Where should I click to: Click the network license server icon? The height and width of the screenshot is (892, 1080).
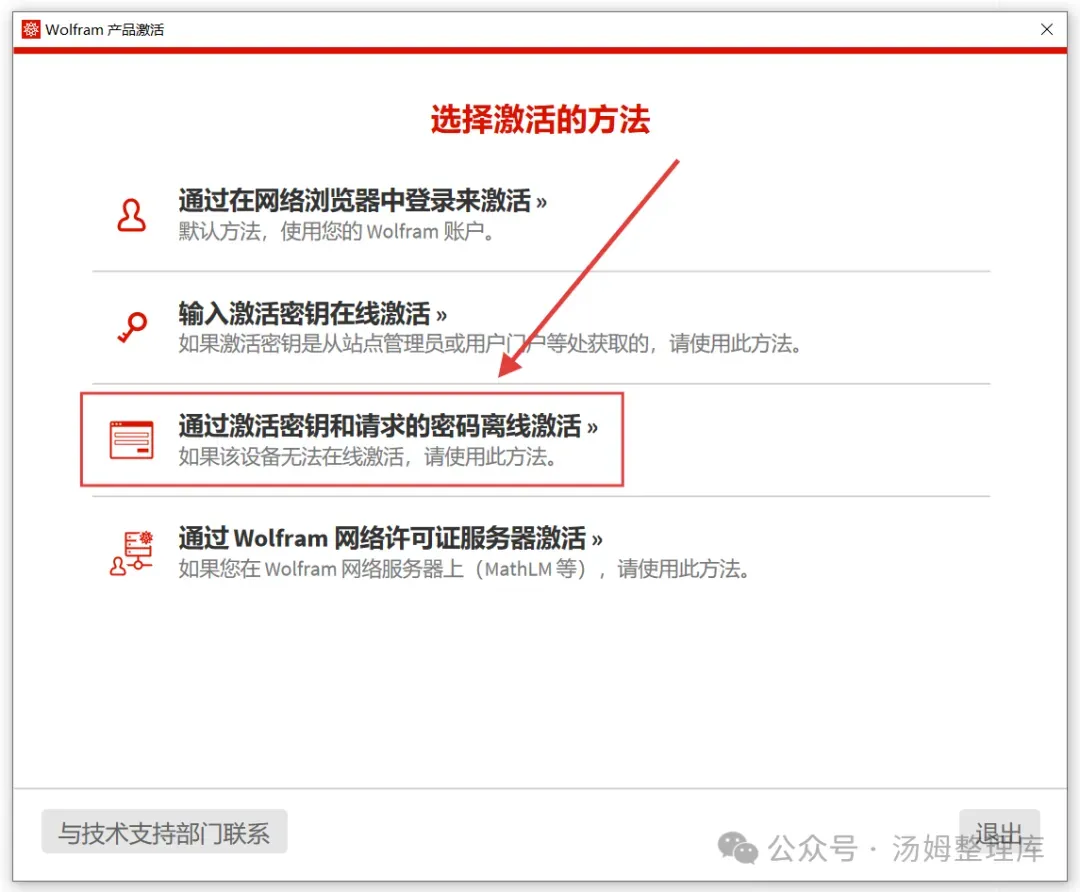coord(132,552)
